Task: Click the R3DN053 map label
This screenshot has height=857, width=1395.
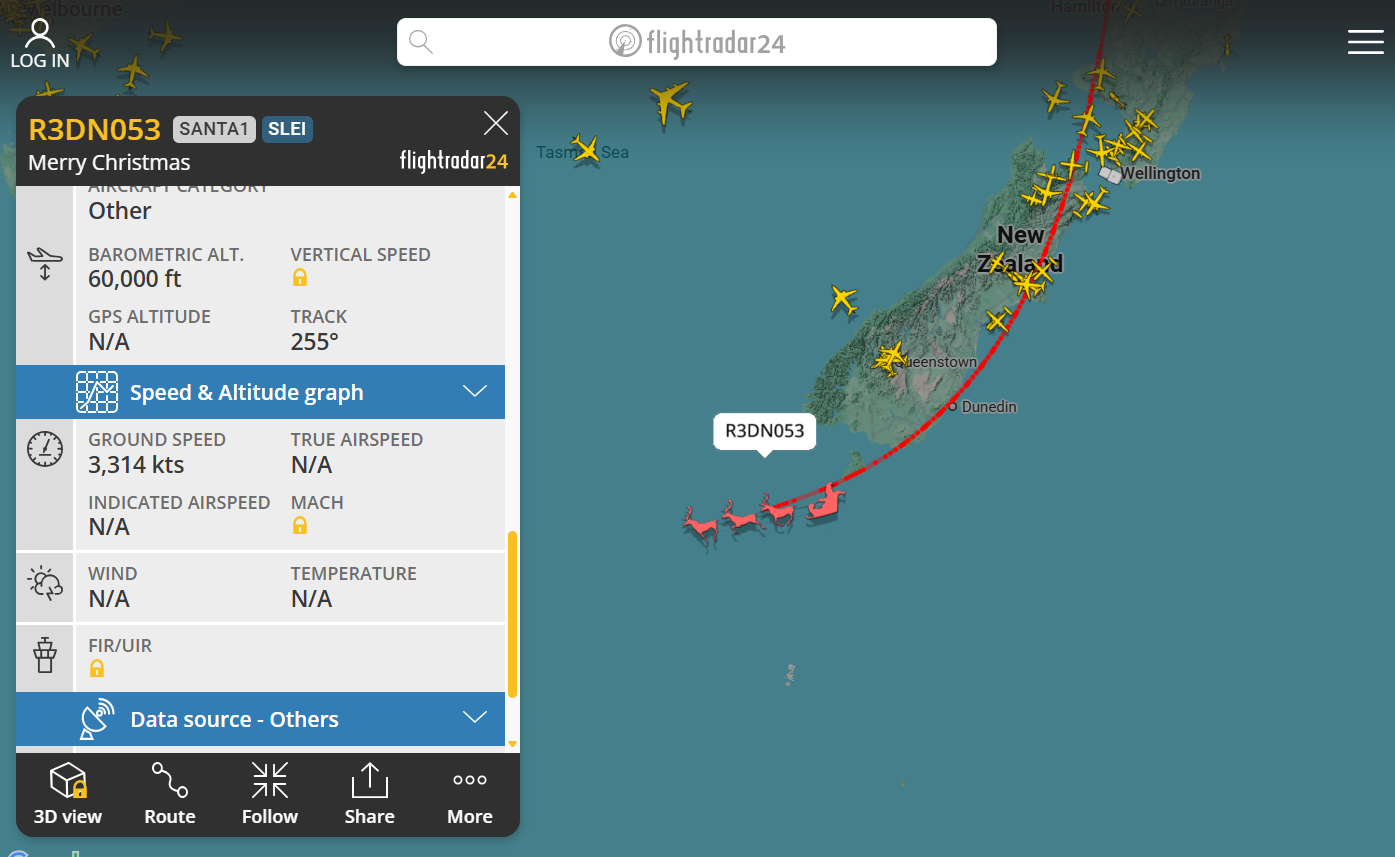Action: (x=765, y=432)
